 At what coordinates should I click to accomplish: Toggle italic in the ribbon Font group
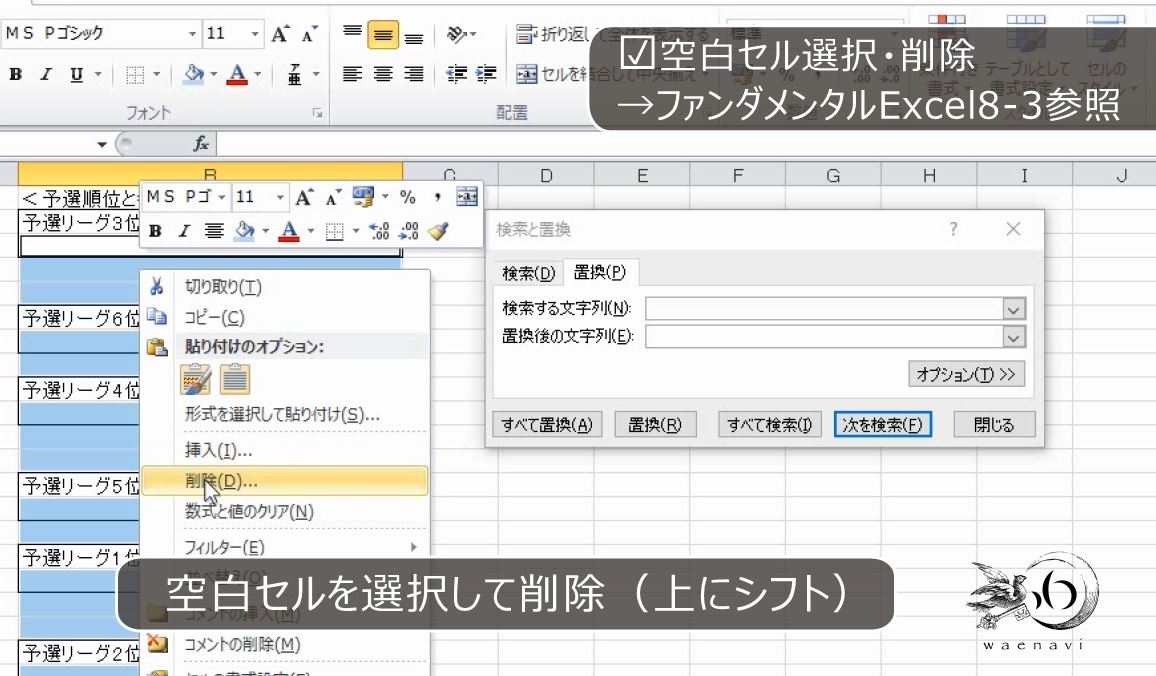46,74
